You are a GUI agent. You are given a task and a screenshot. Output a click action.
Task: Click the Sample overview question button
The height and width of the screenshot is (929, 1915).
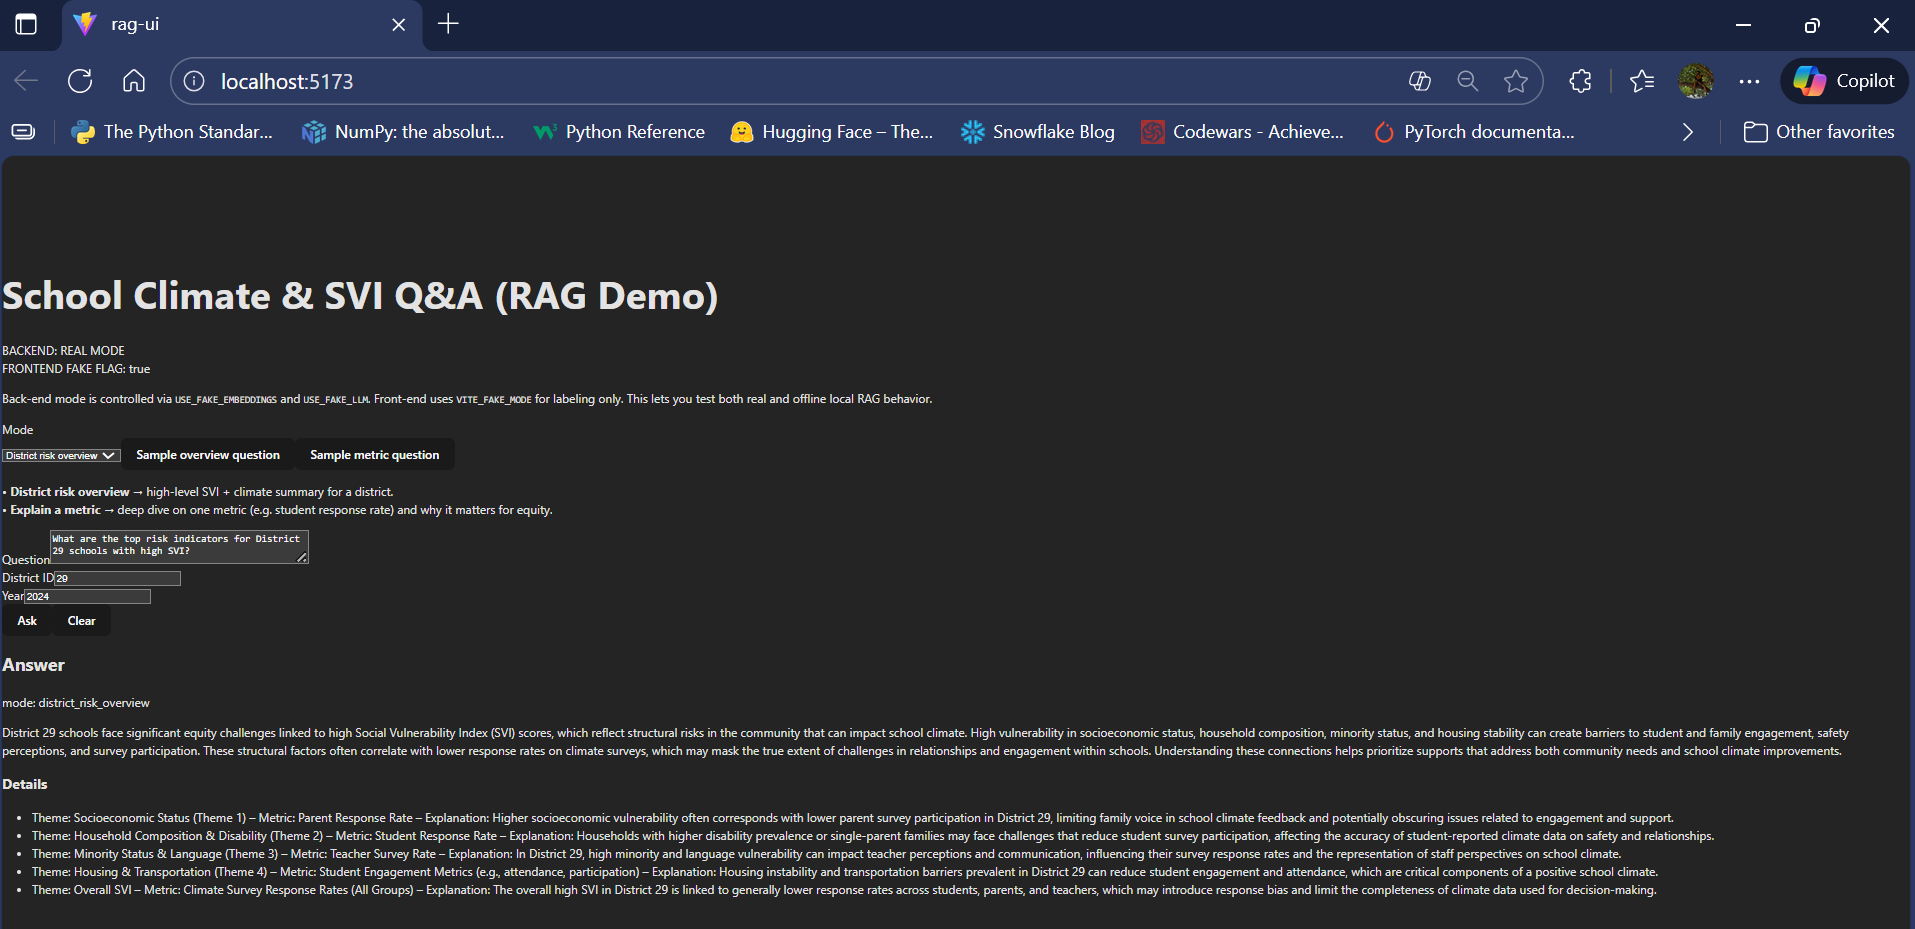(208, 455)
